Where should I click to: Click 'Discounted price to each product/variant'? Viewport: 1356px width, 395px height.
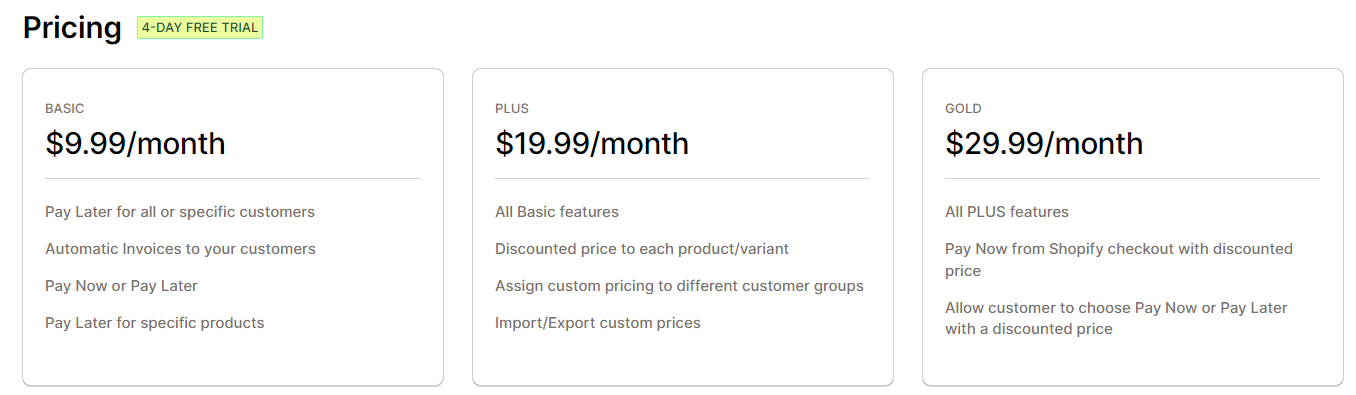pyautogui.click(x=642, y=249)
